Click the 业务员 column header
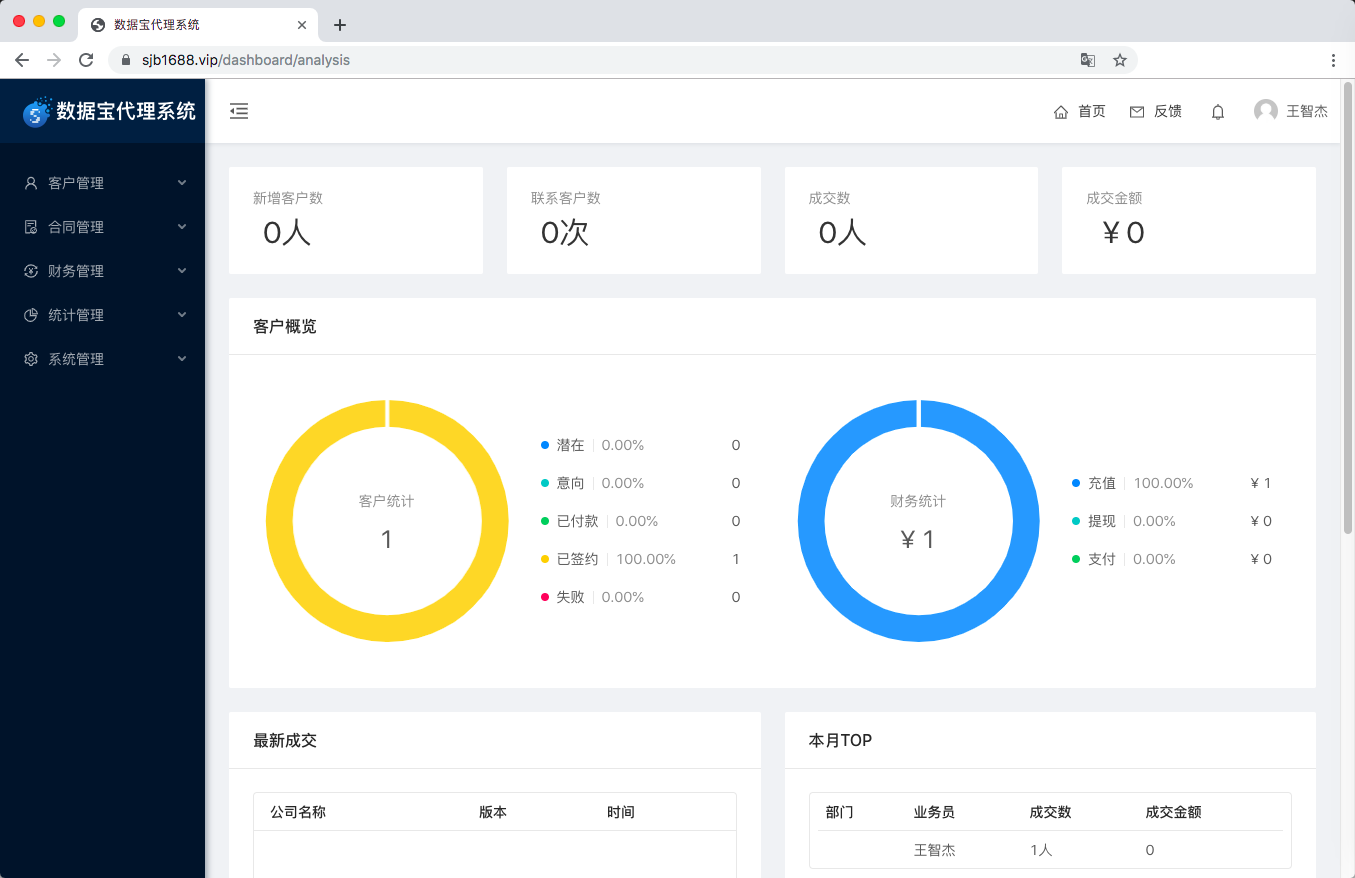 934,812
